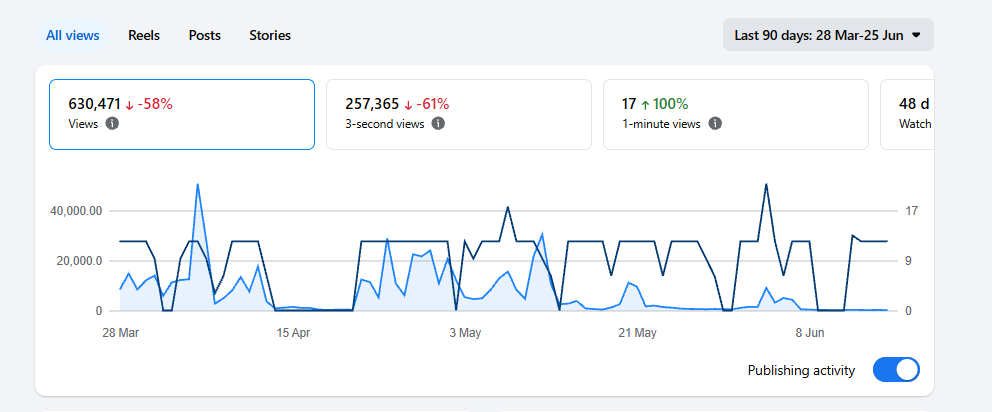992x412 pixels.
Task: Click the 15 Apr axis label
Action: [x=293, y=334]
